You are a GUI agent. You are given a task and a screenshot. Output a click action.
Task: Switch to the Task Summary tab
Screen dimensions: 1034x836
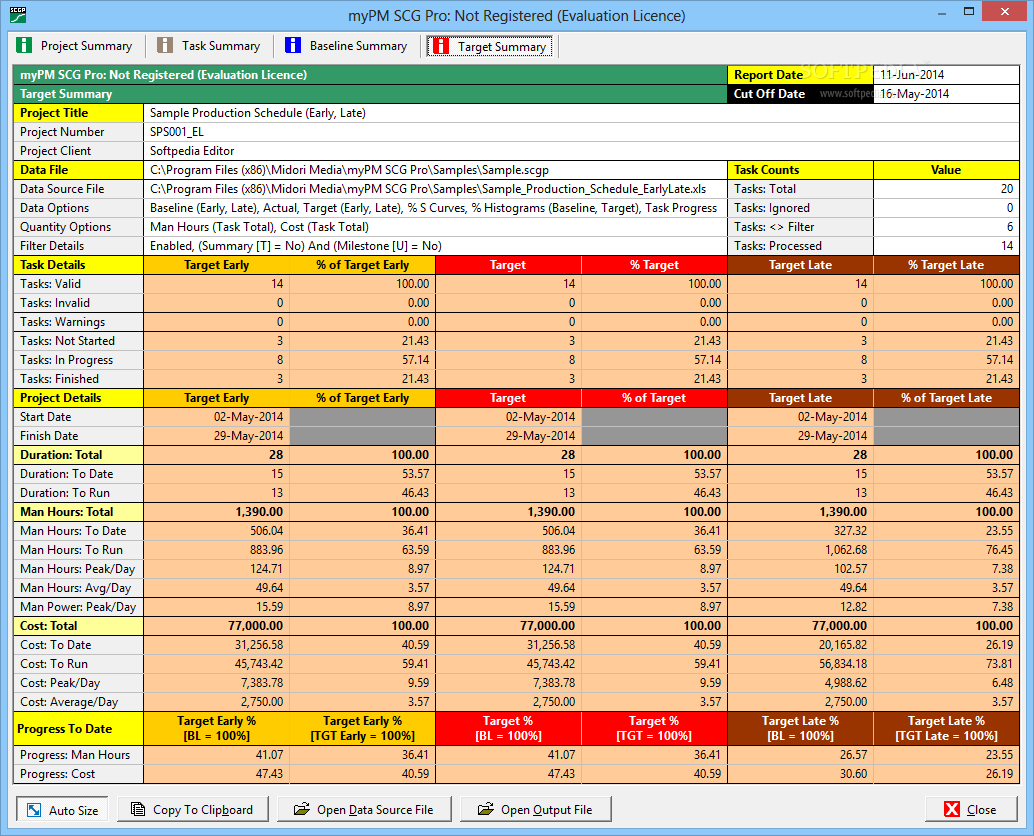(209, 45)
